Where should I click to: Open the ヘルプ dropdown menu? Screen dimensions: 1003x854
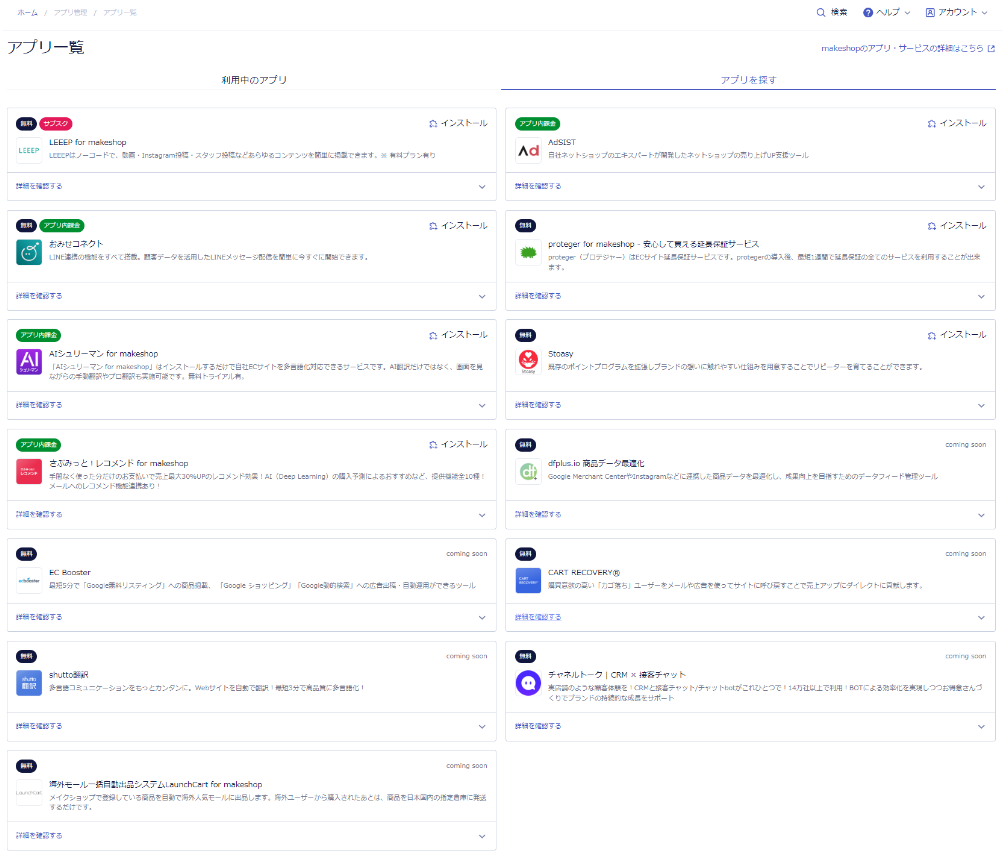pos(887,12)
